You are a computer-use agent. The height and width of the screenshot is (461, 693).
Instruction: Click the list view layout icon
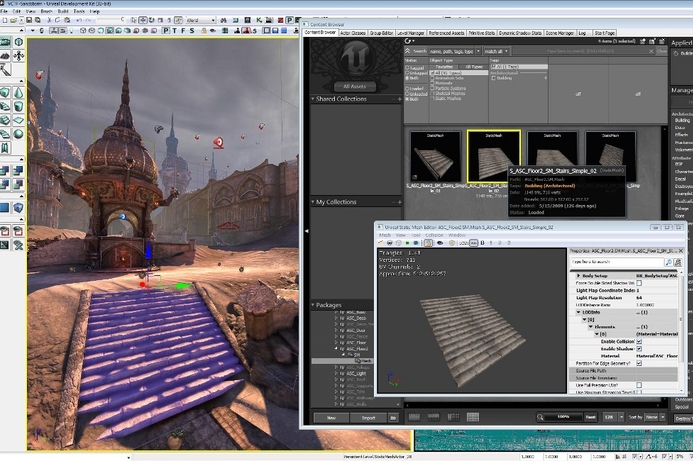(x=414, y=417)
